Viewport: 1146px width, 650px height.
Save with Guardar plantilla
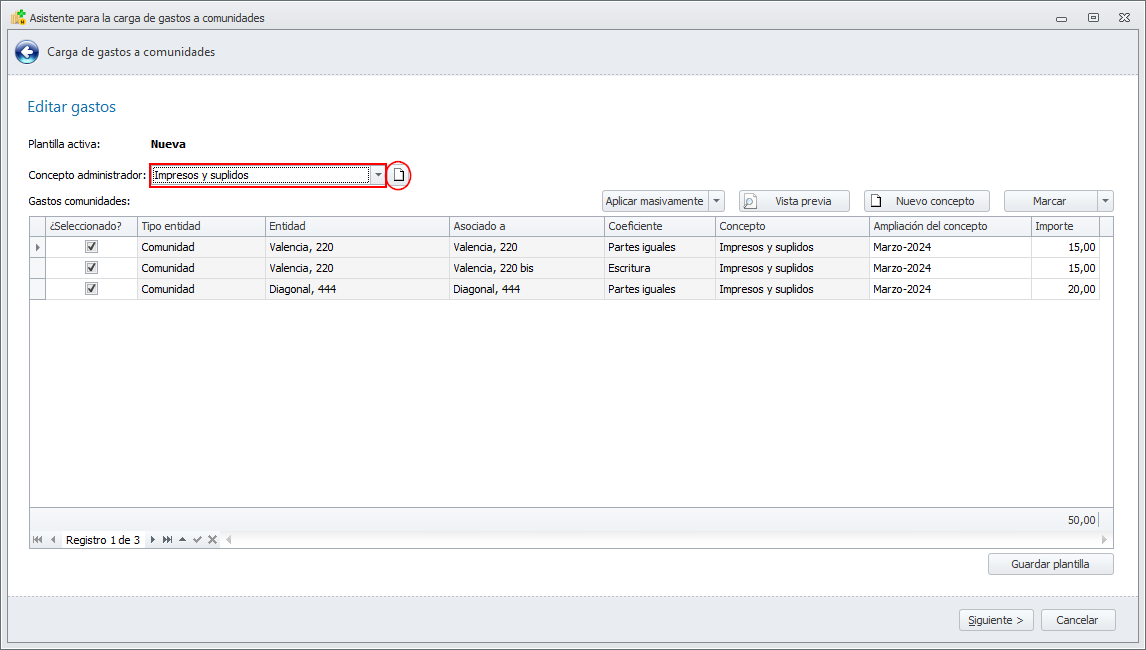tap(1050, 564)
